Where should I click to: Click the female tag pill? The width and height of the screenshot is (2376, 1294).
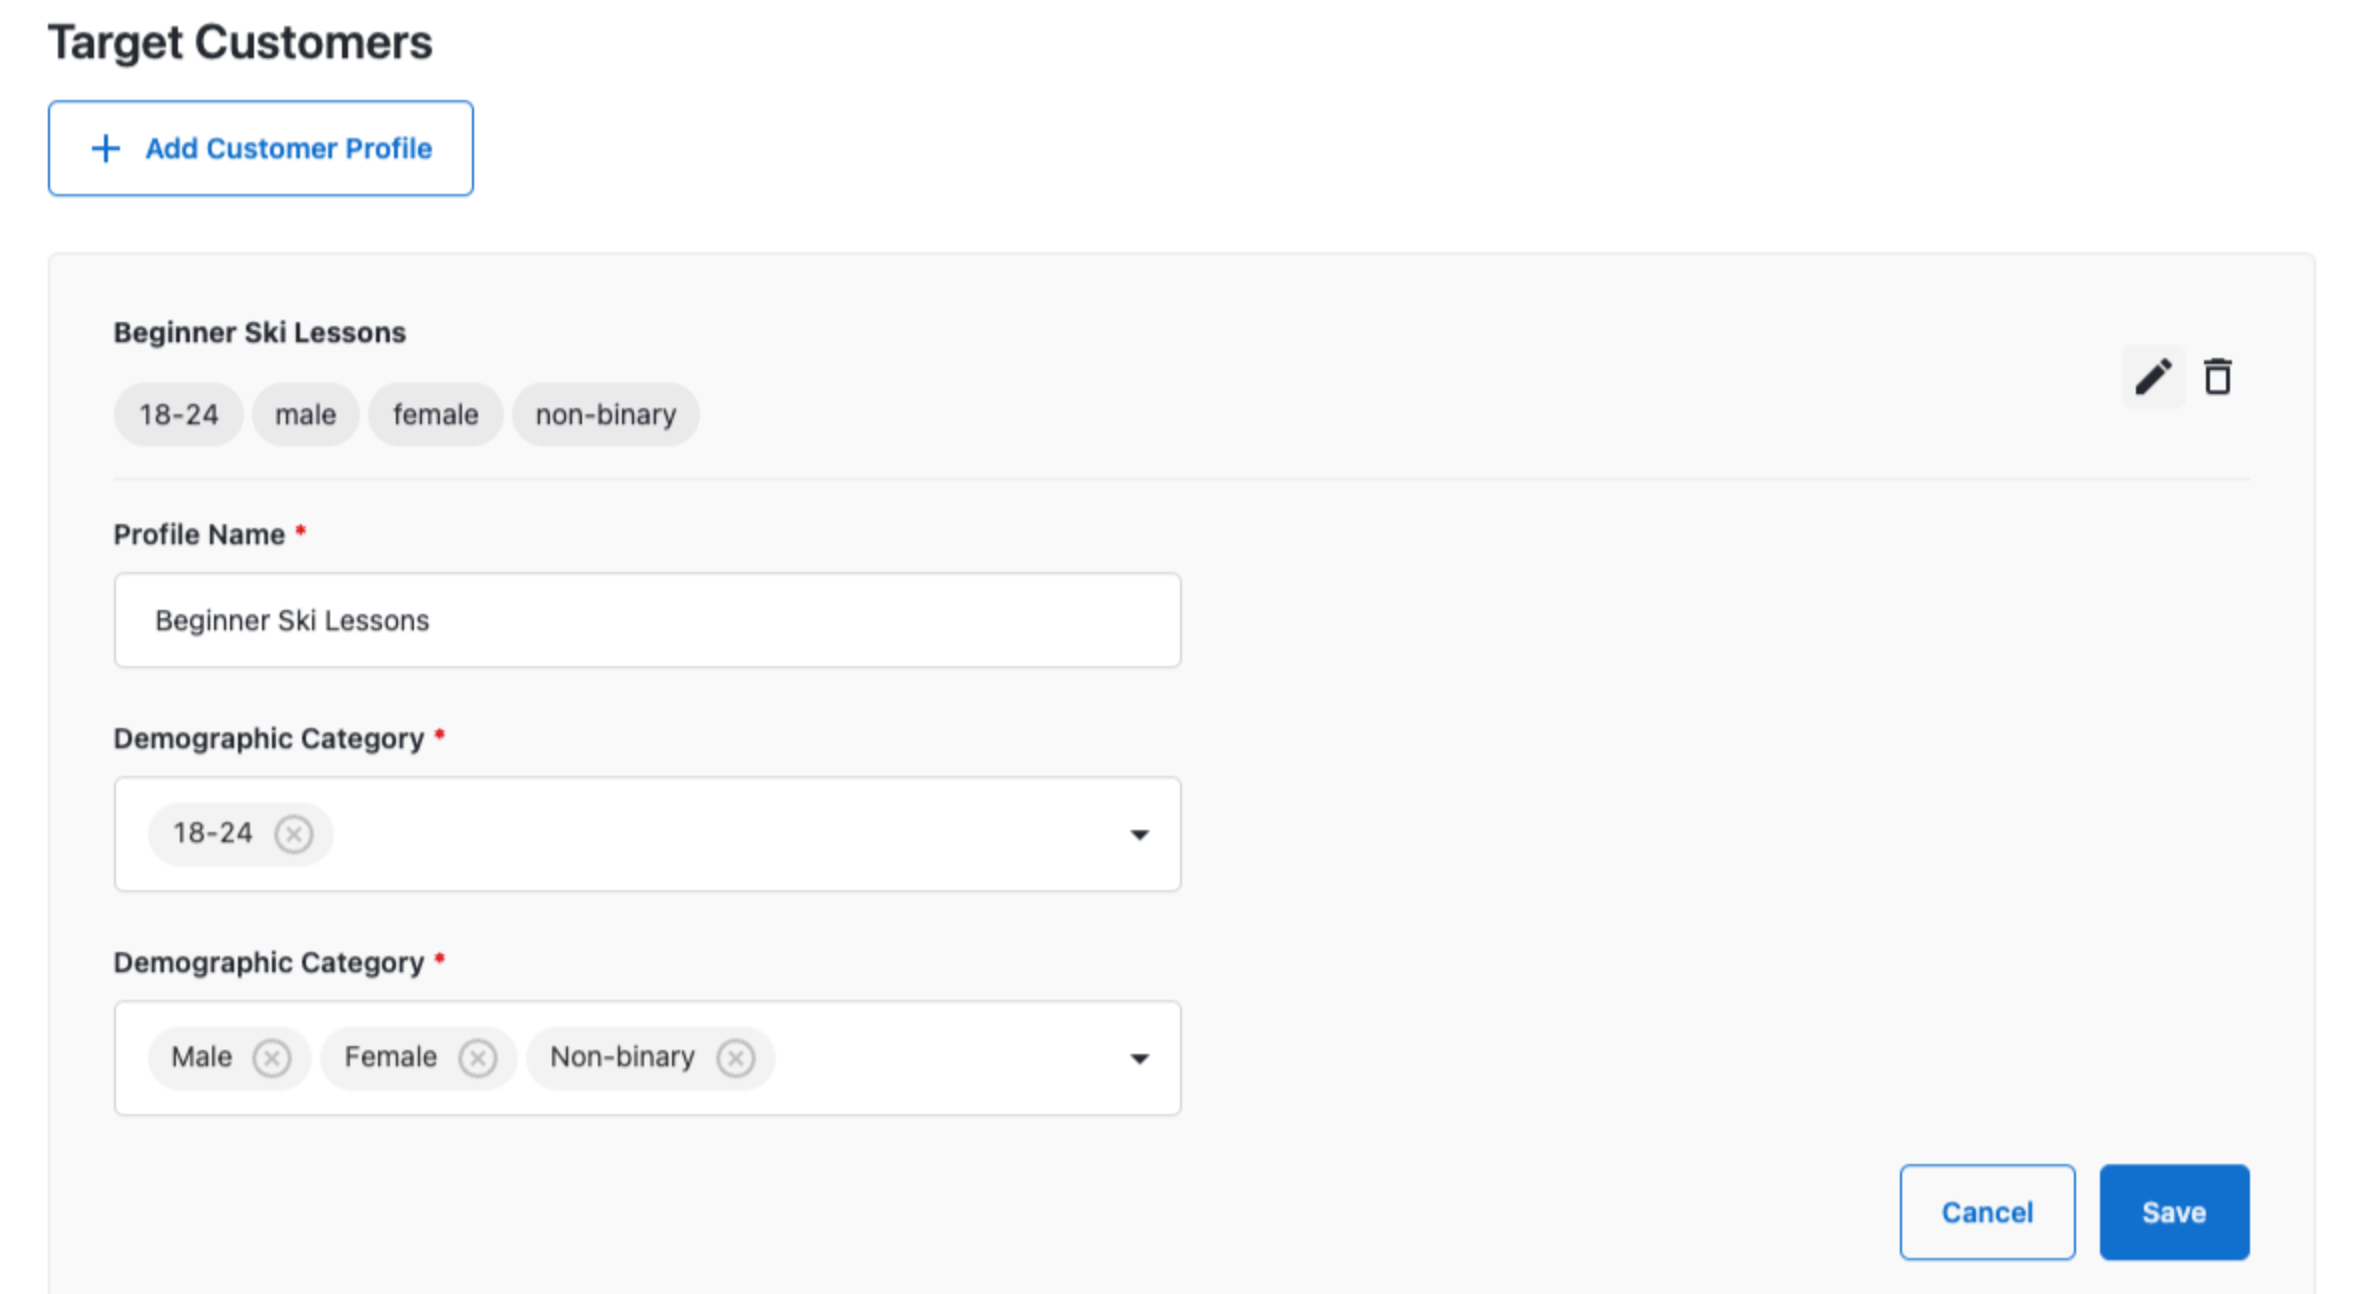(435, 413)
